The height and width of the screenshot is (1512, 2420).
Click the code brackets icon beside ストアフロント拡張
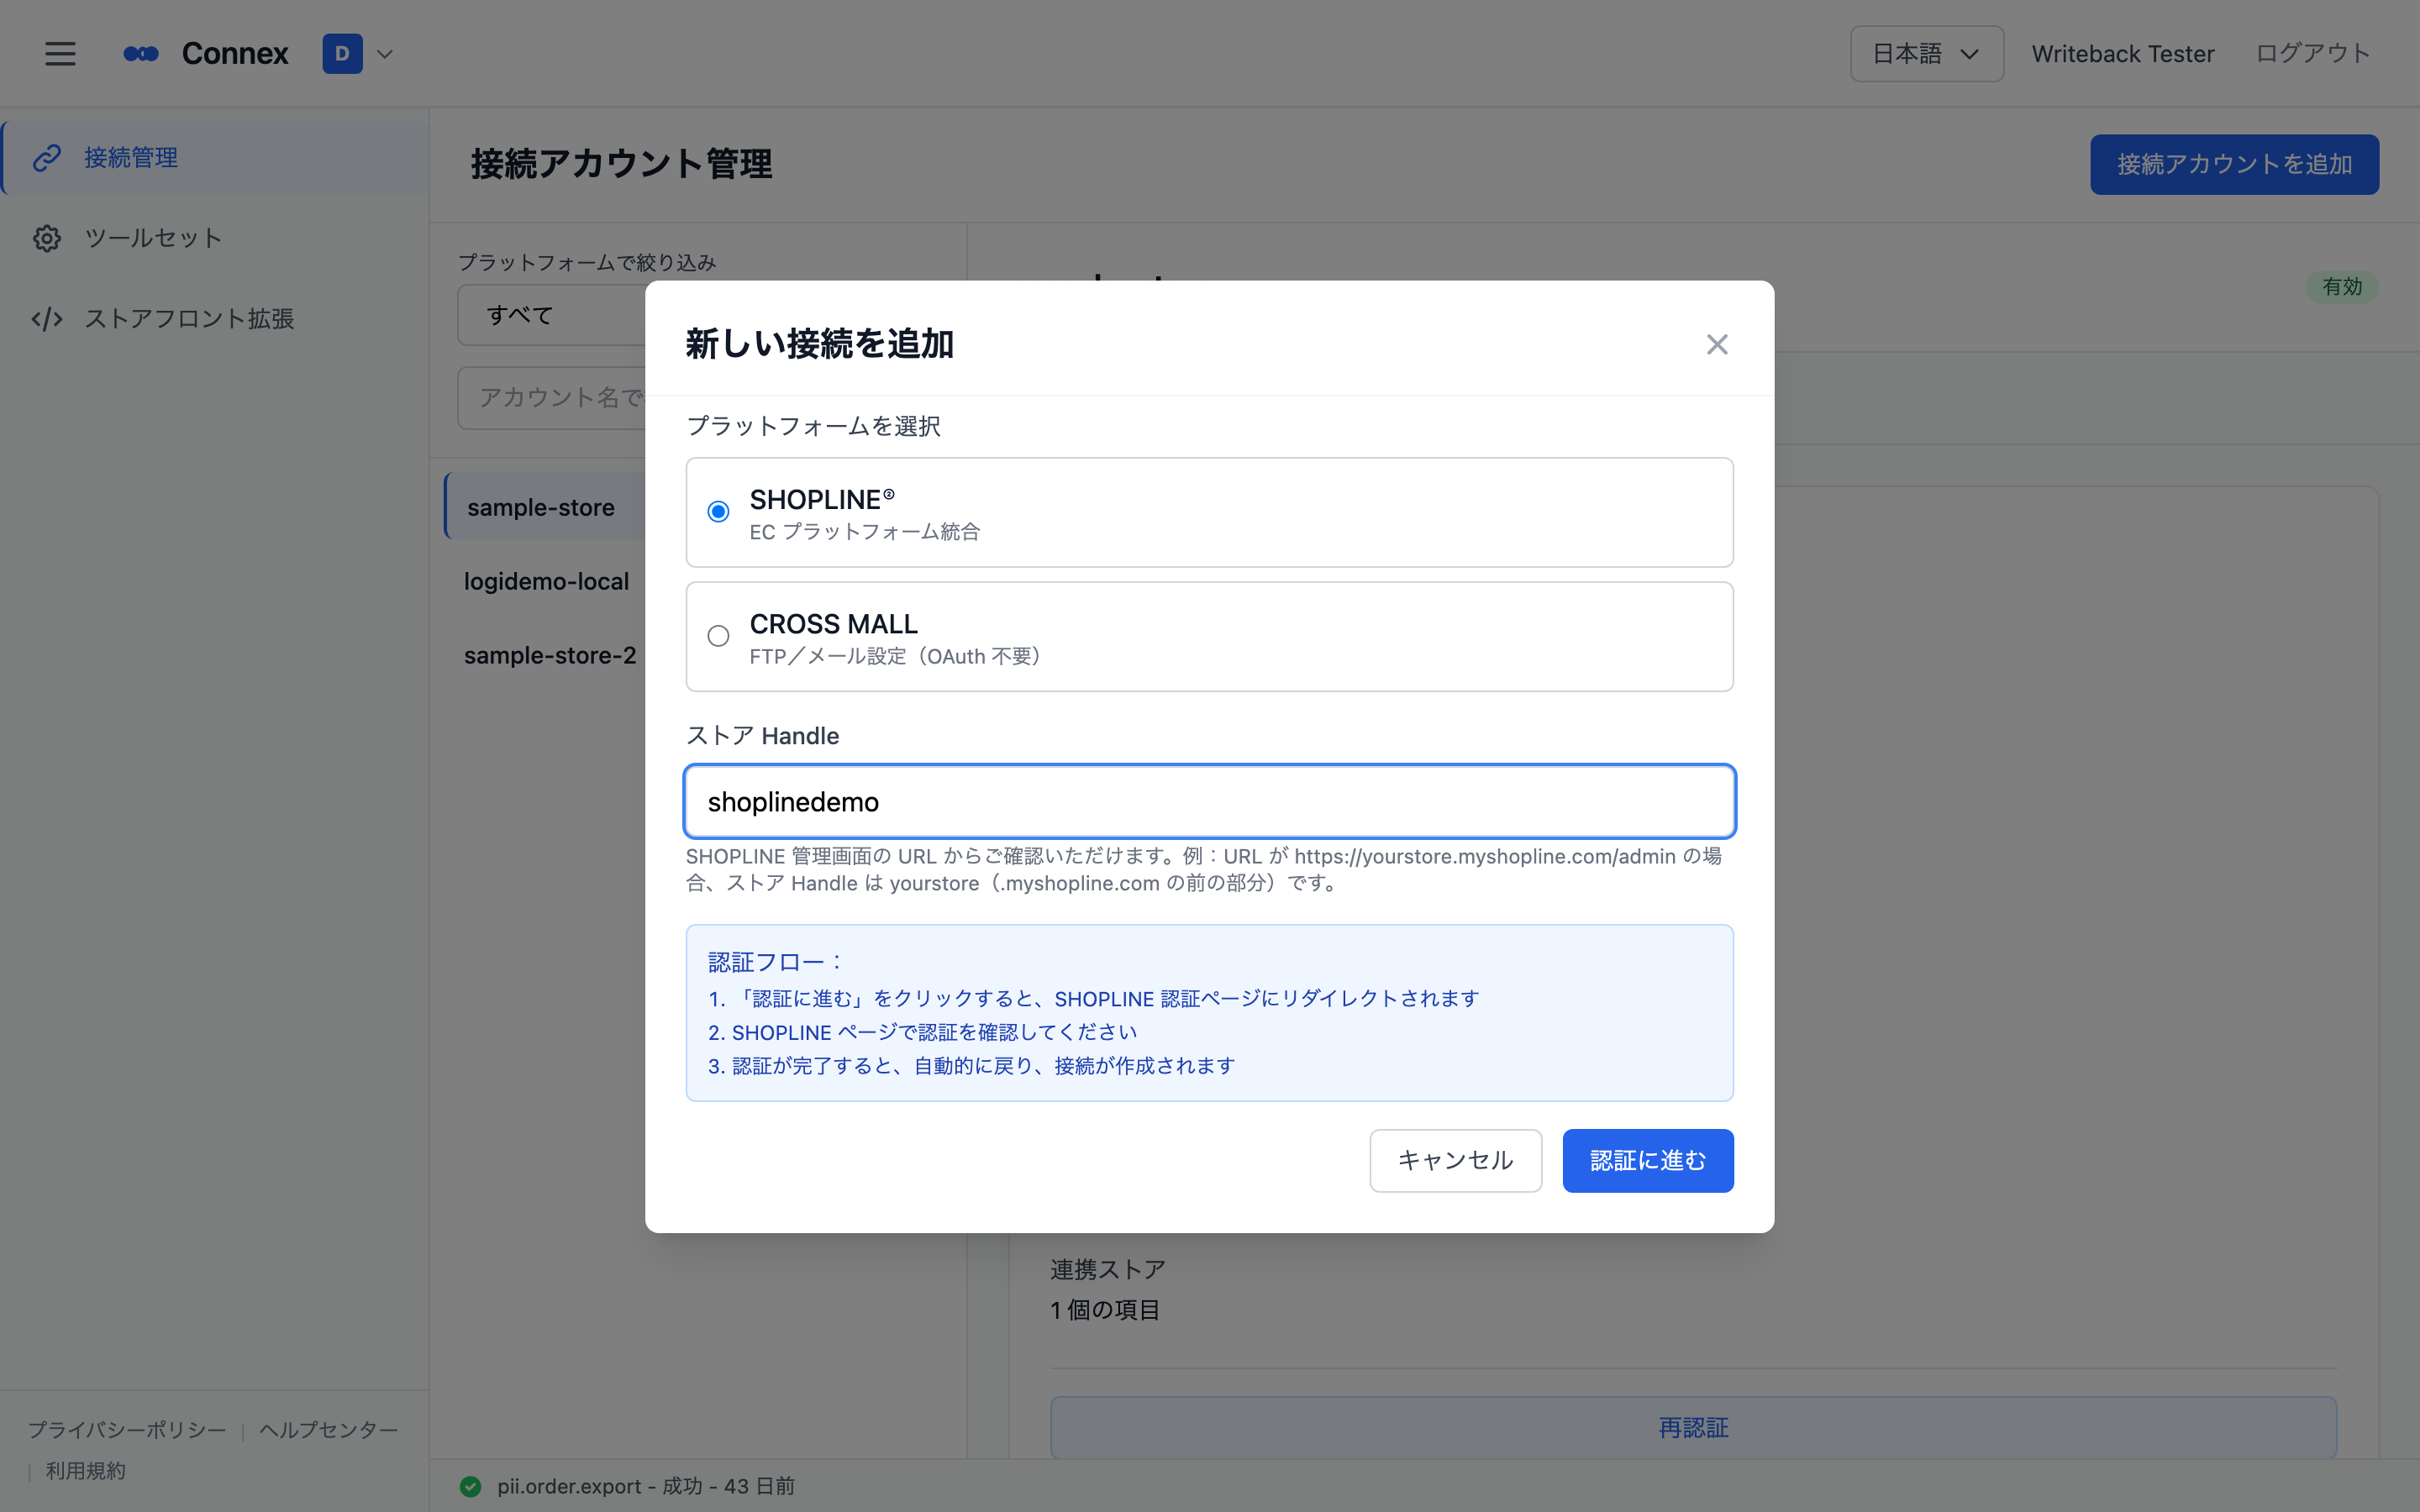pos(47,319)
